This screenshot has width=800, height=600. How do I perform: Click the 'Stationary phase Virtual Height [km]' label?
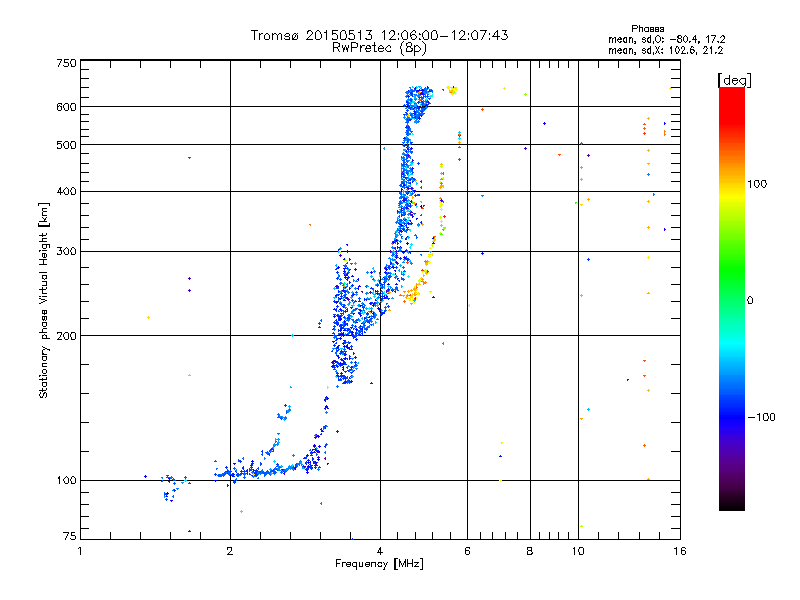pyautogui.click(x=43, y=300)
